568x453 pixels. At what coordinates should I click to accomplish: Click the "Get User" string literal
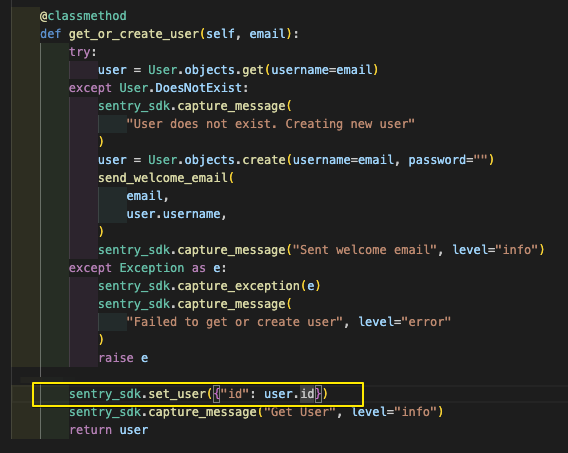click(x=300, y=412)
